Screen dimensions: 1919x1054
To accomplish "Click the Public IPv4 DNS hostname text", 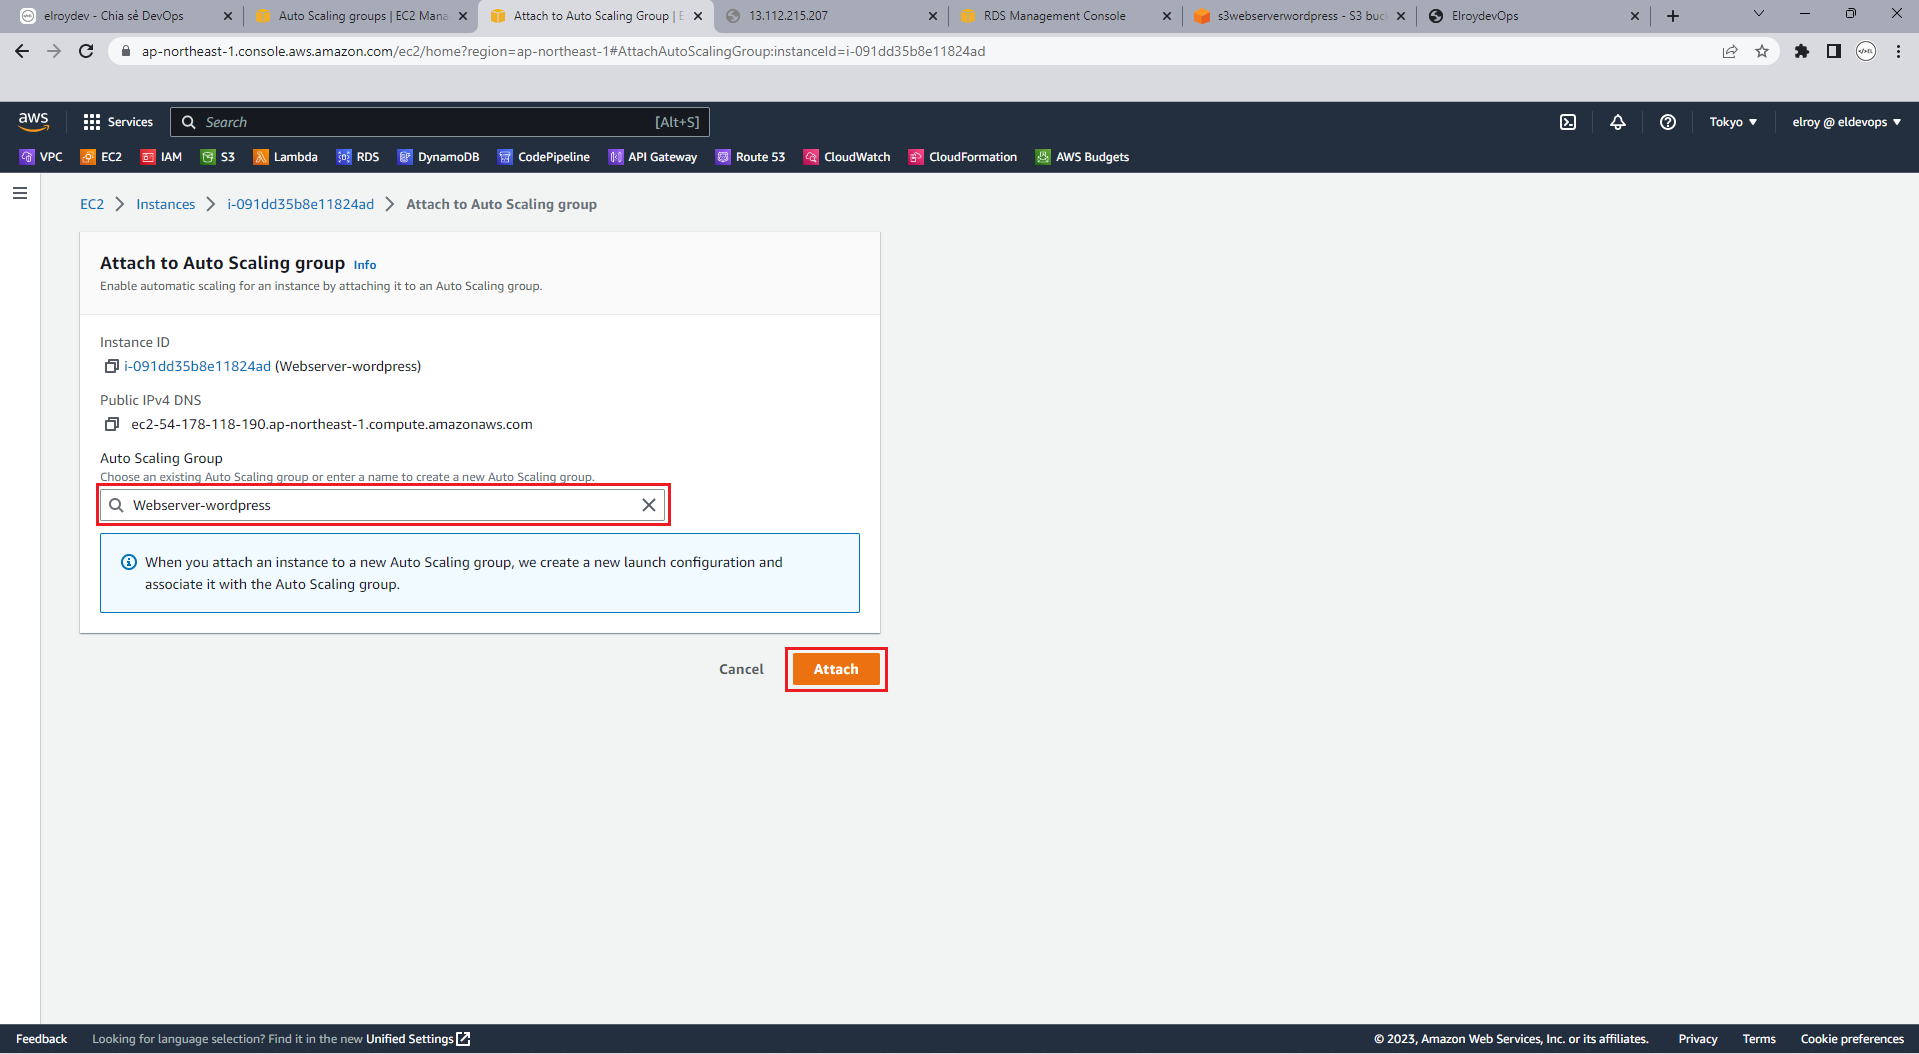I will [332, 424].
